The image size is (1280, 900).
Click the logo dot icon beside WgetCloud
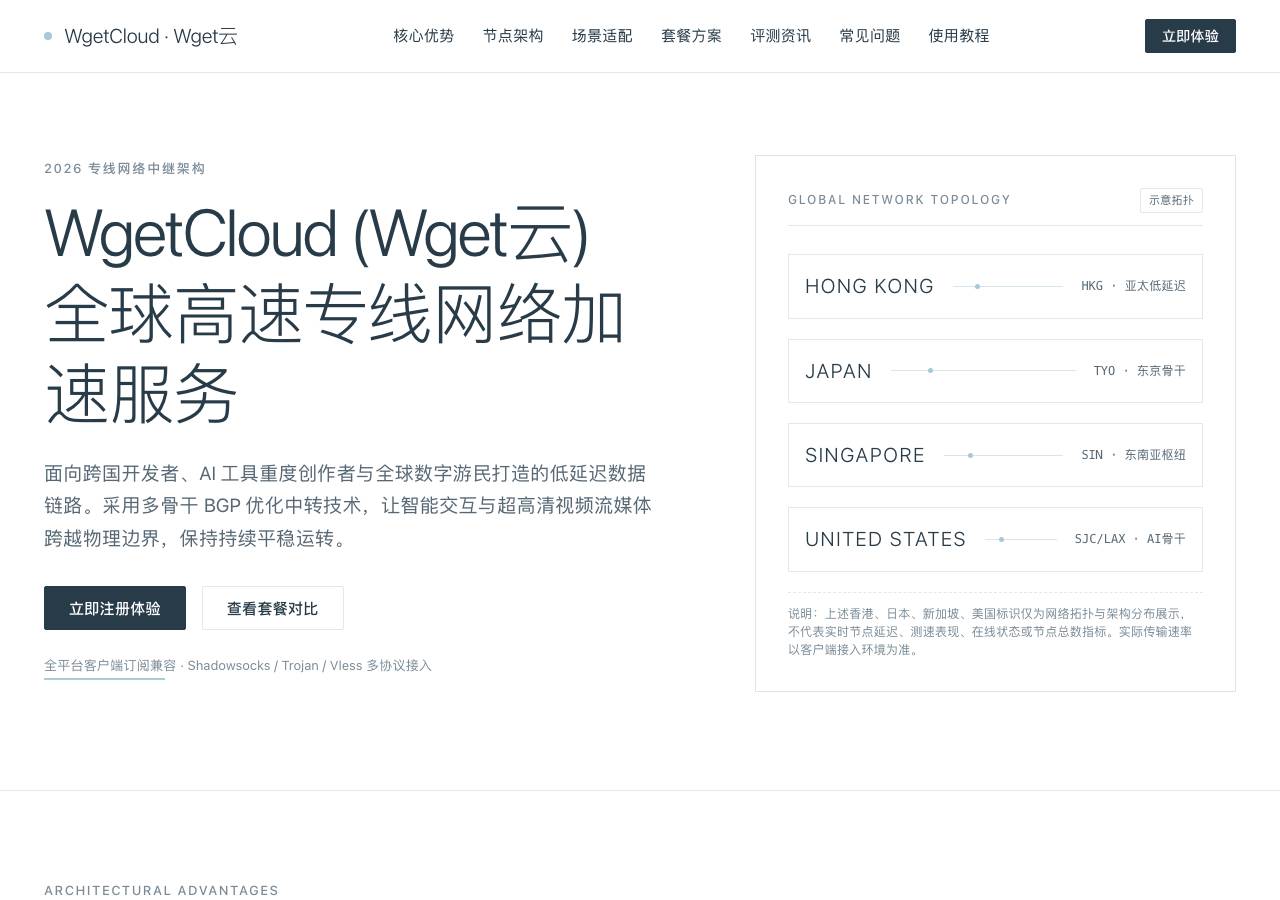48,36
